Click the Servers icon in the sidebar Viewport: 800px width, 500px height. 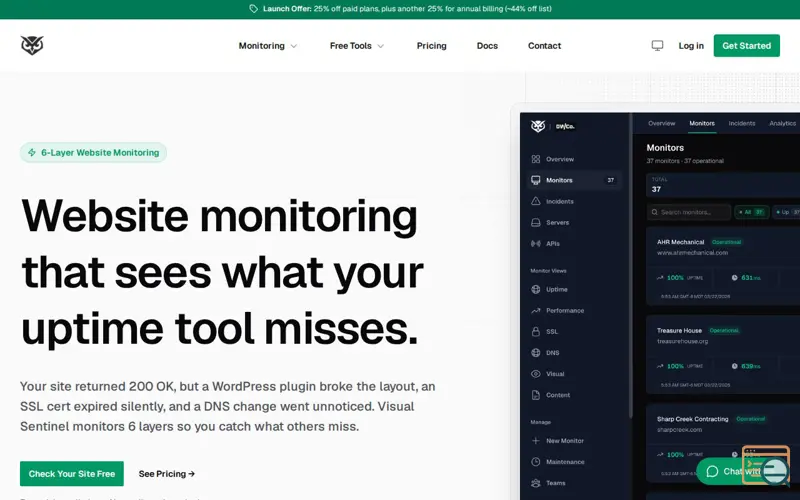coord(536,222)
